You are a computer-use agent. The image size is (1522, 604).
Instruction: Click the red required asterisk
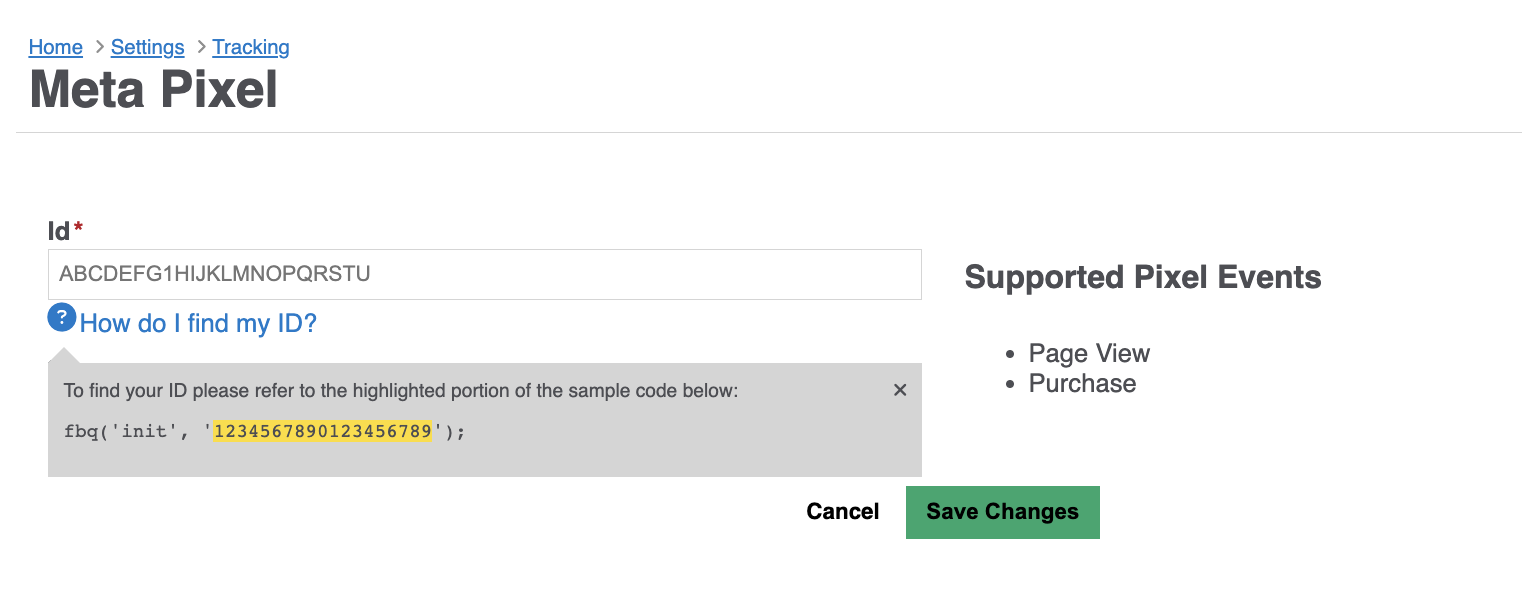click(78, 229)
